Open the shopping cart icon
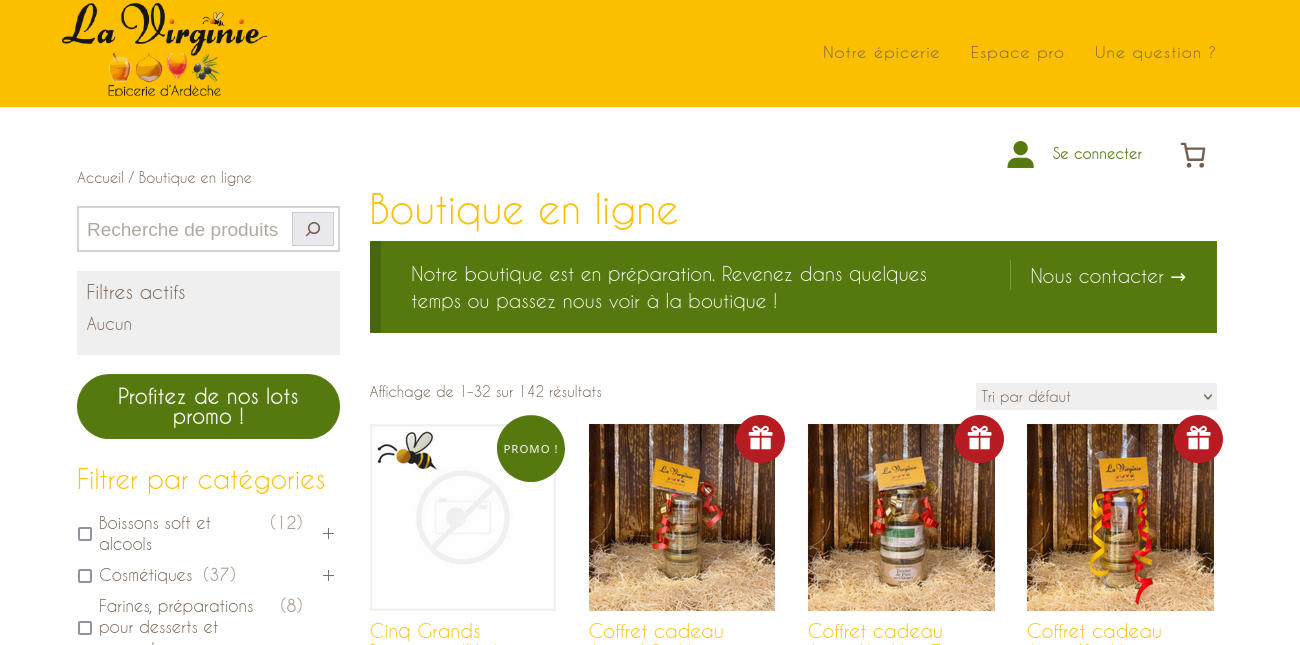1300x645 pixels. [x=1193, y=155]
